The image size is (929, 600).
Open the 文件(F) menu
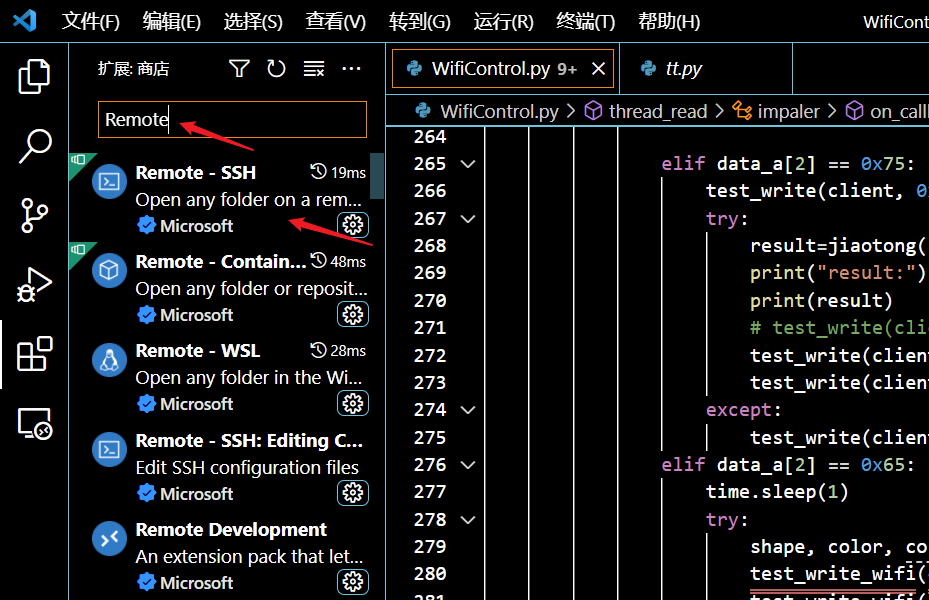(x=91, y=22)
